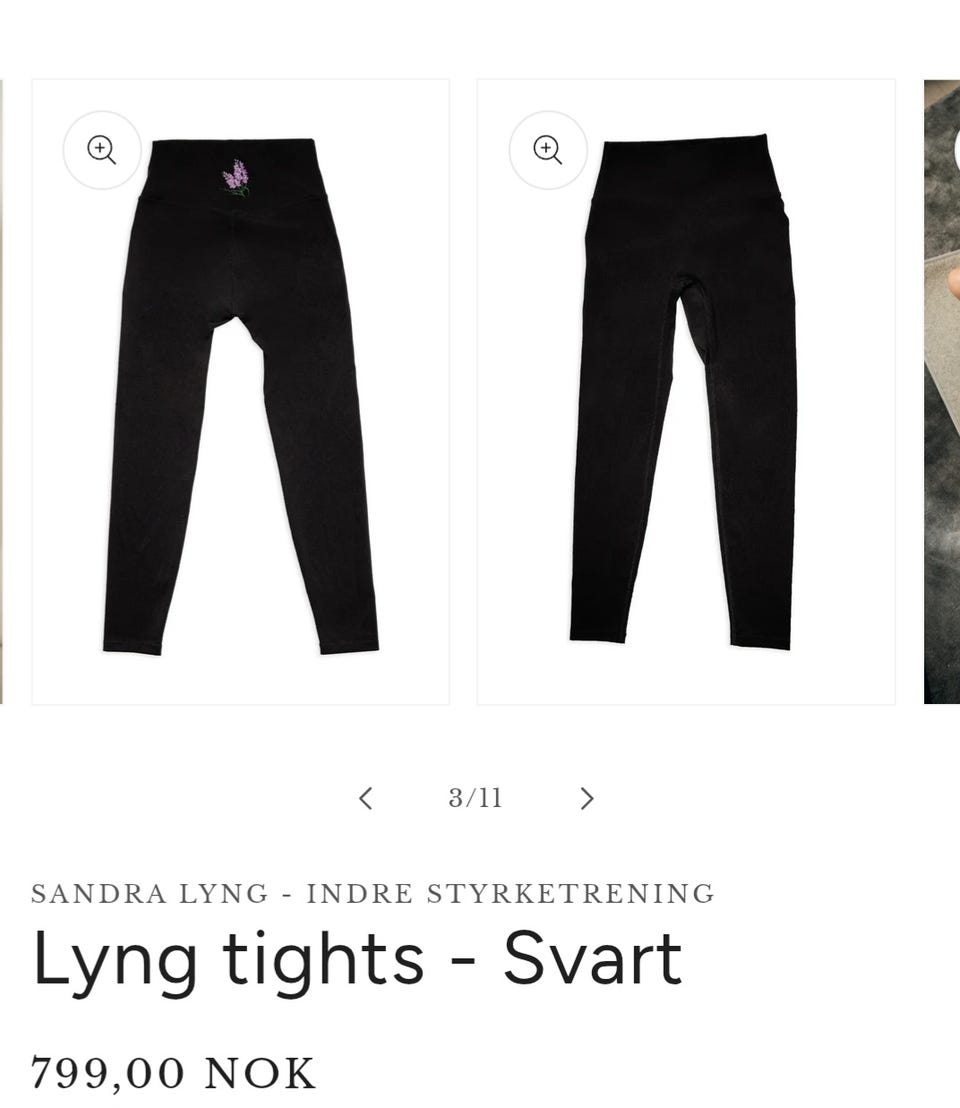Advance to the next product slide

(x=586, y=798)
